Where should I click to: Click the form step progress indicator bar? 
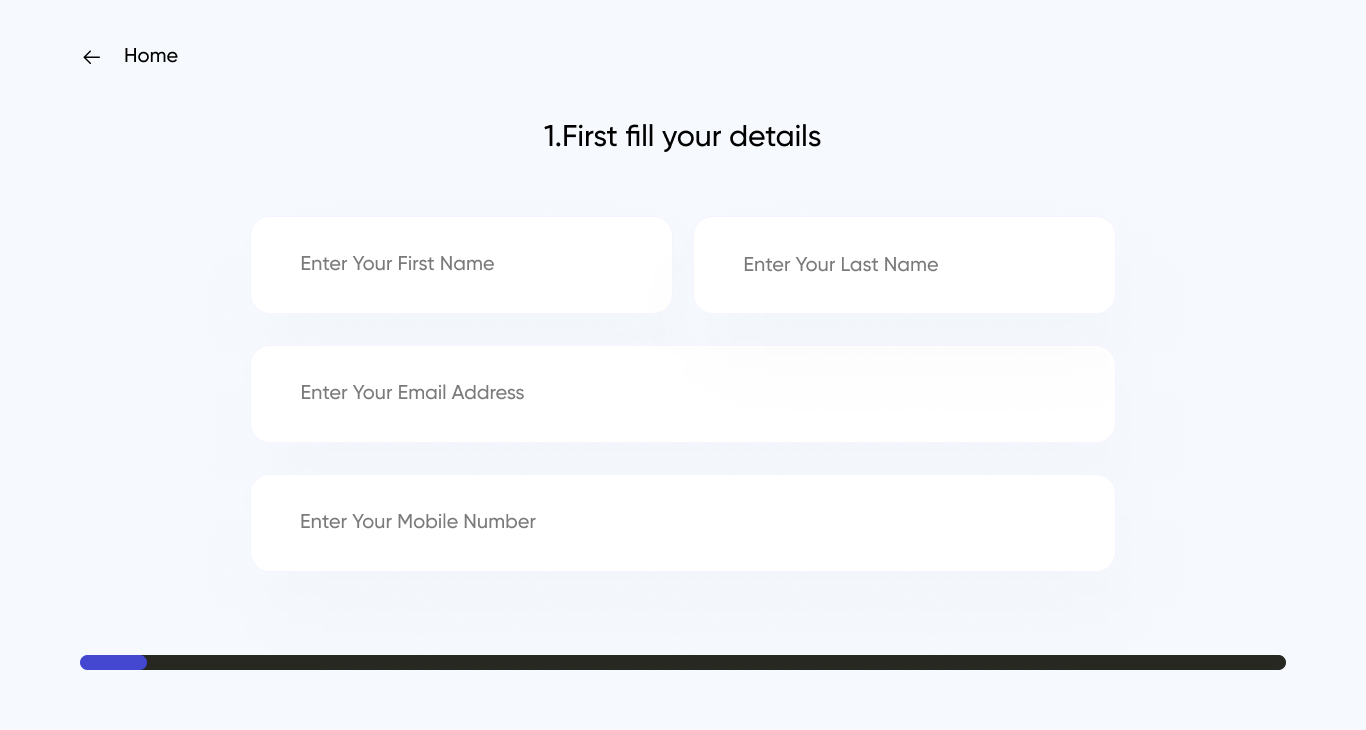(x=682, y=662)
